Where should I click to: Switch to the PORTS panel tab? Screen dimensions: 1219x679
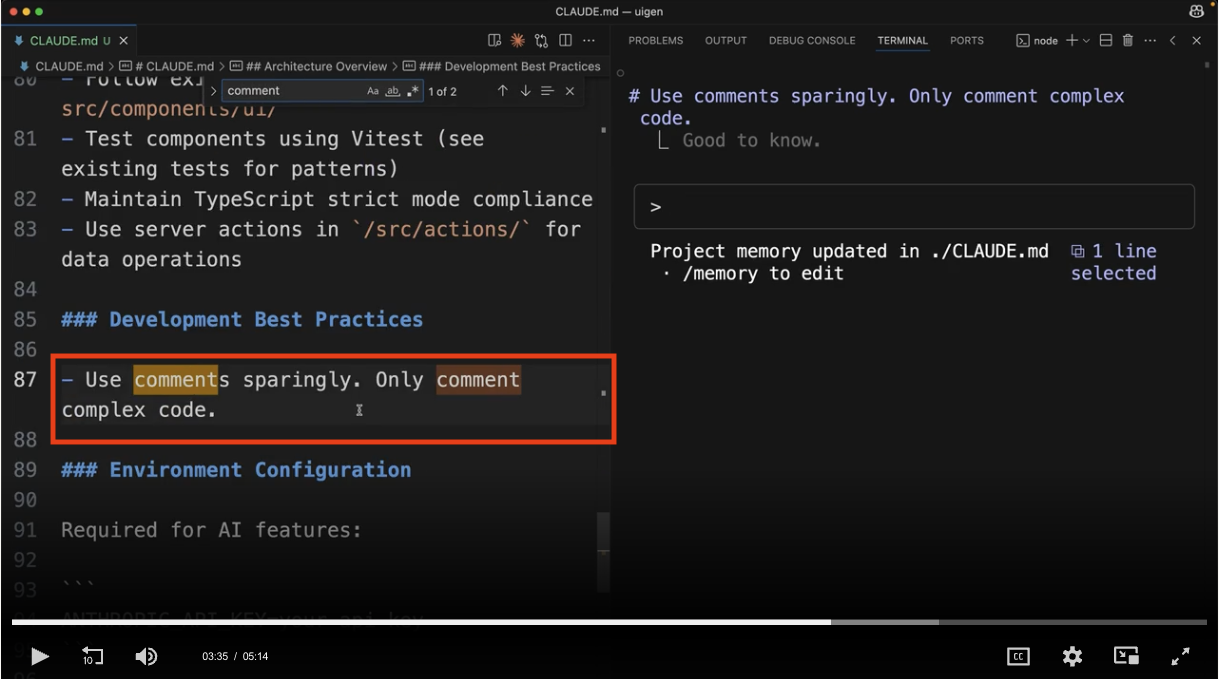coord(967,41)
